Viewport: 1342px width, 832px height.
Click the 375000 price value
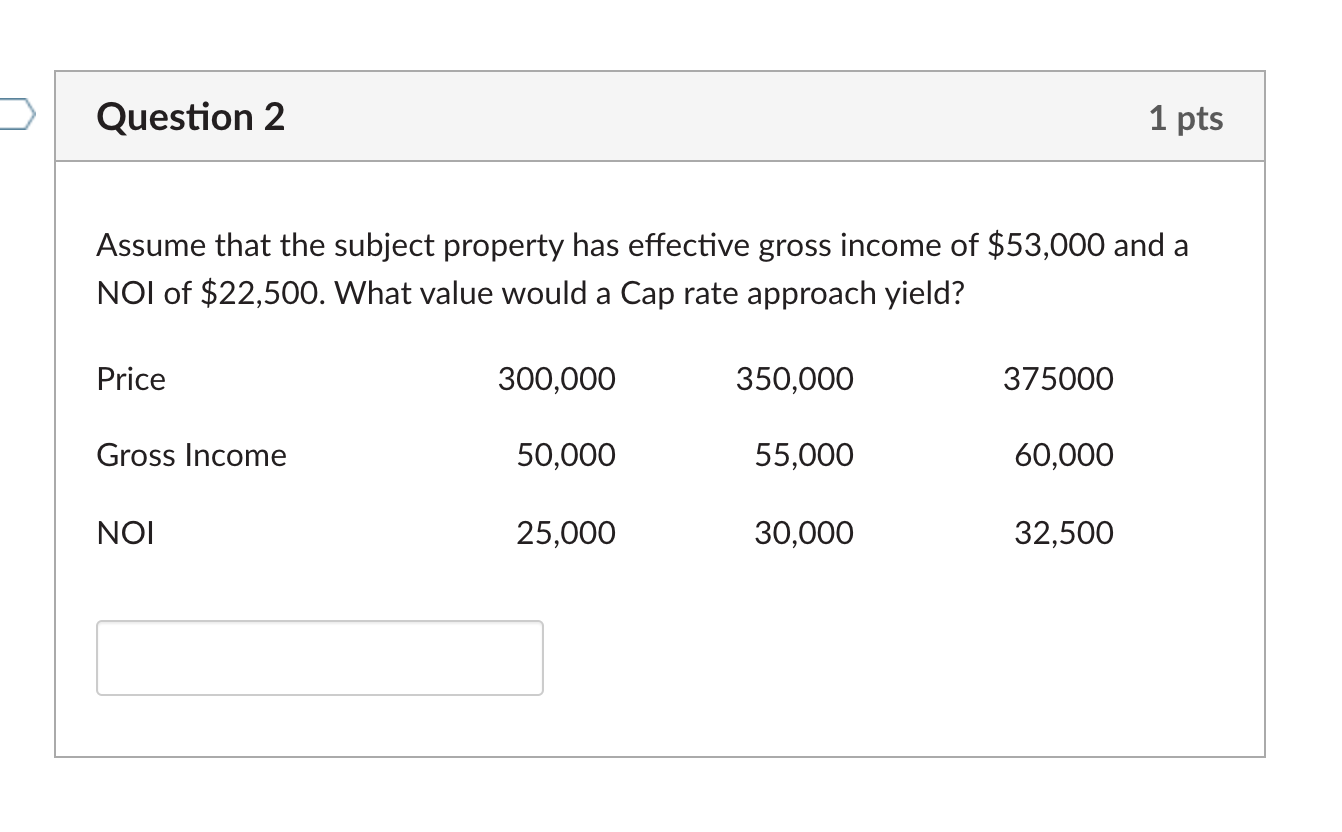1058,379
